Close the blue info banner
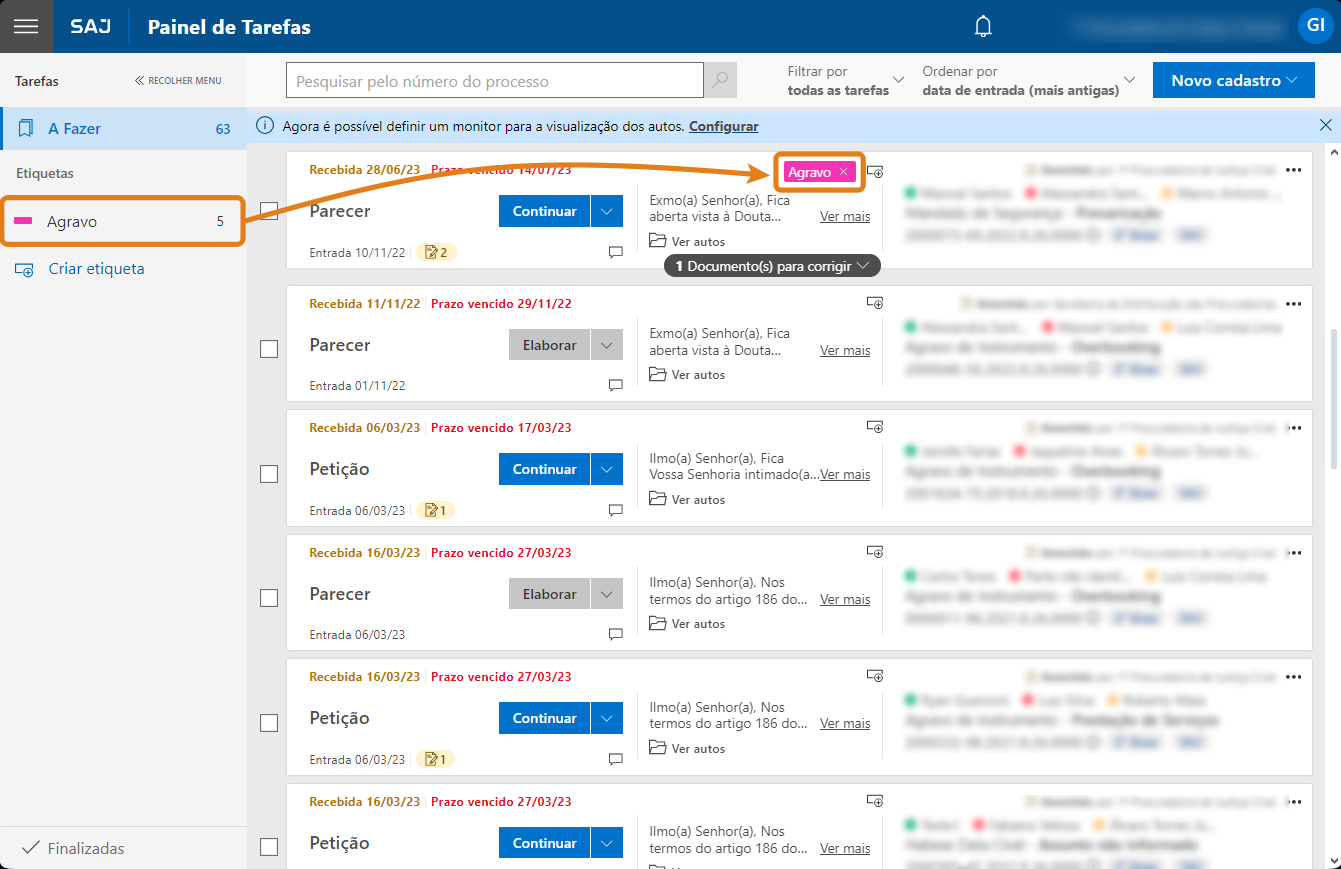 click(1325, 125)
